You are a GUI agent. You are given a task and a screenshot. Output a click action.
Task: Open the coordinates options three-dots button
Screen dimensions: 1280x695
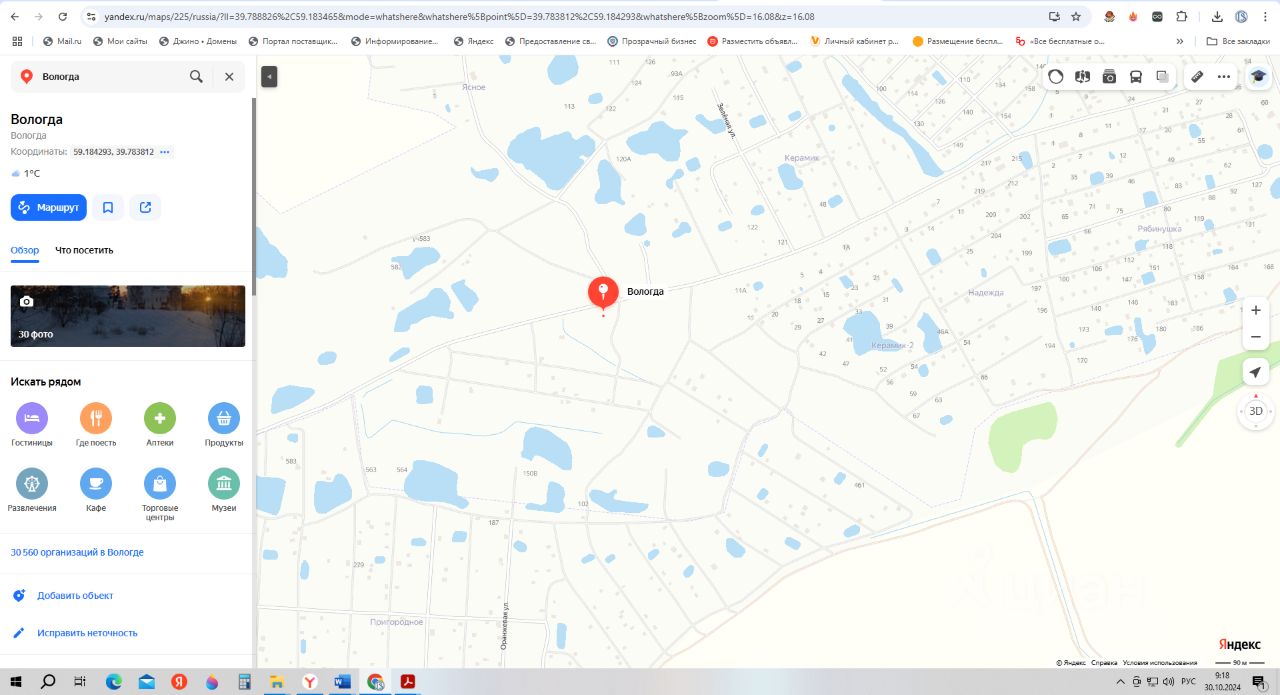pos(165,152)
